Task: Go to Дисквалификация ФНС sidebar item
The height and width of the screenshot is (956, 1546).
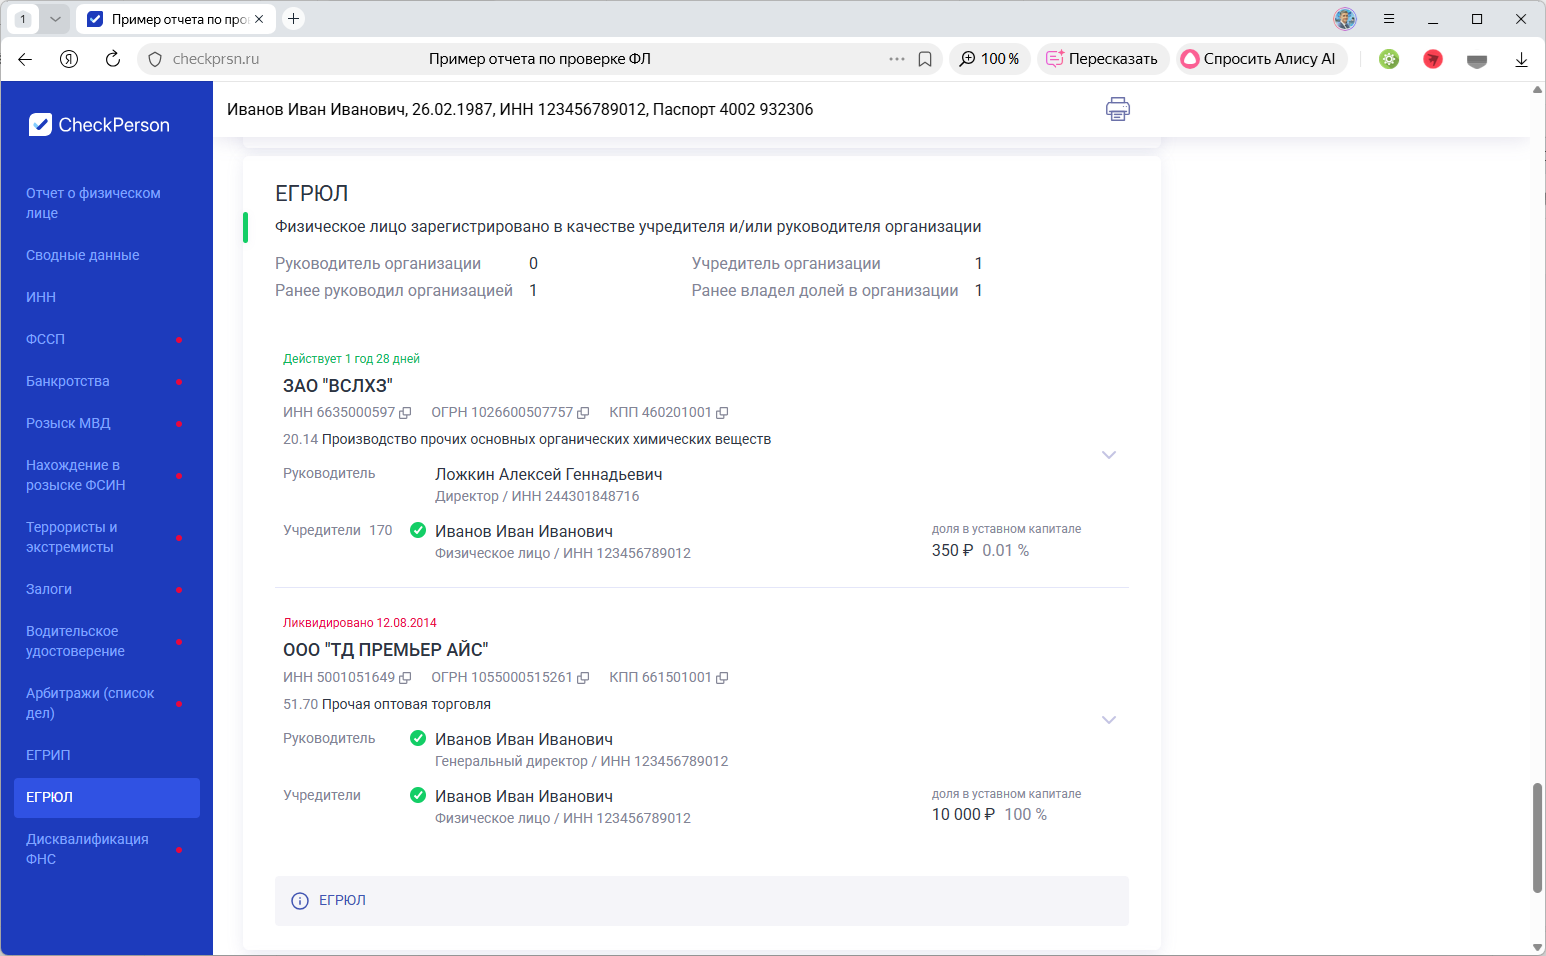Action: click(87, 849)
